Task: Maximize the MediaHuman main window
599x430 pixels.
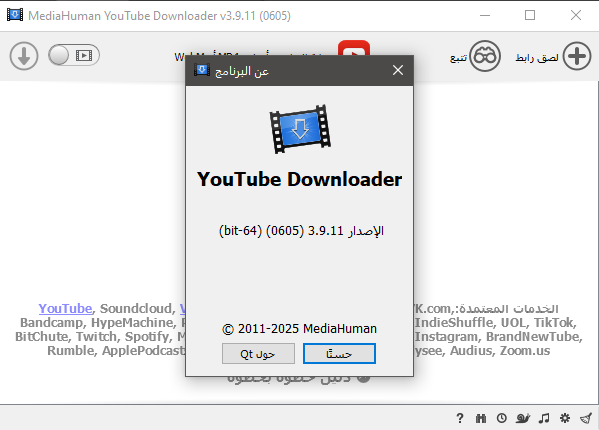Action: coord(530,15)
